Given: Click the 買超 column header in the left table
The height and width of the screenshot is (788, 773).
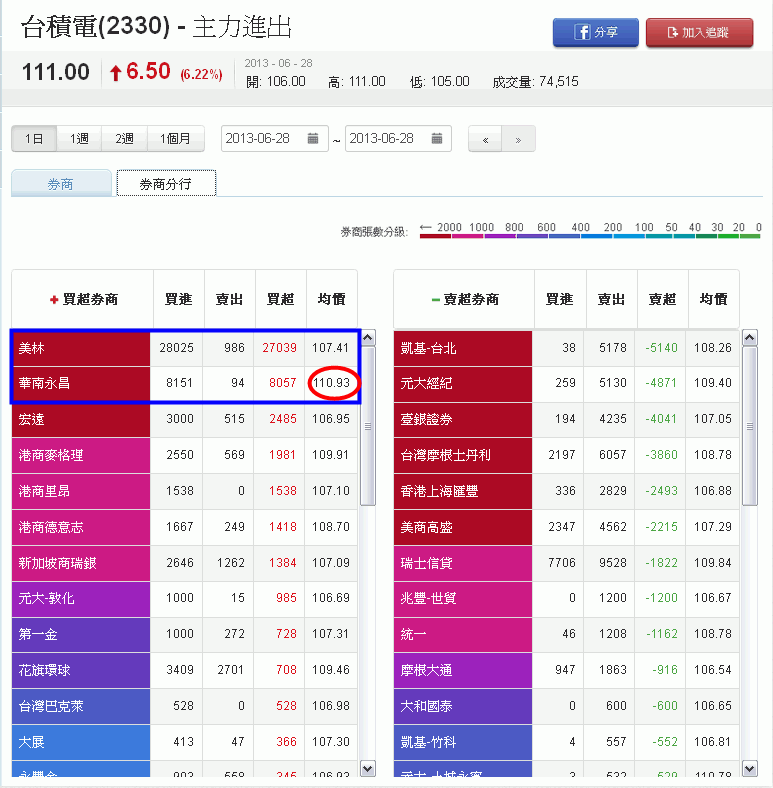Looking at the screenshot, I should click(x=280, y=299).
